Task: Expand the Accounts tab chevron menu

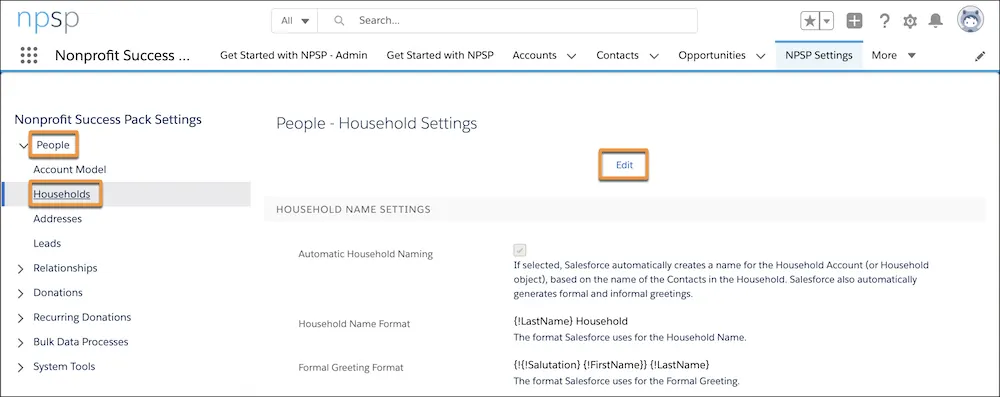Action: coord(571,56)
